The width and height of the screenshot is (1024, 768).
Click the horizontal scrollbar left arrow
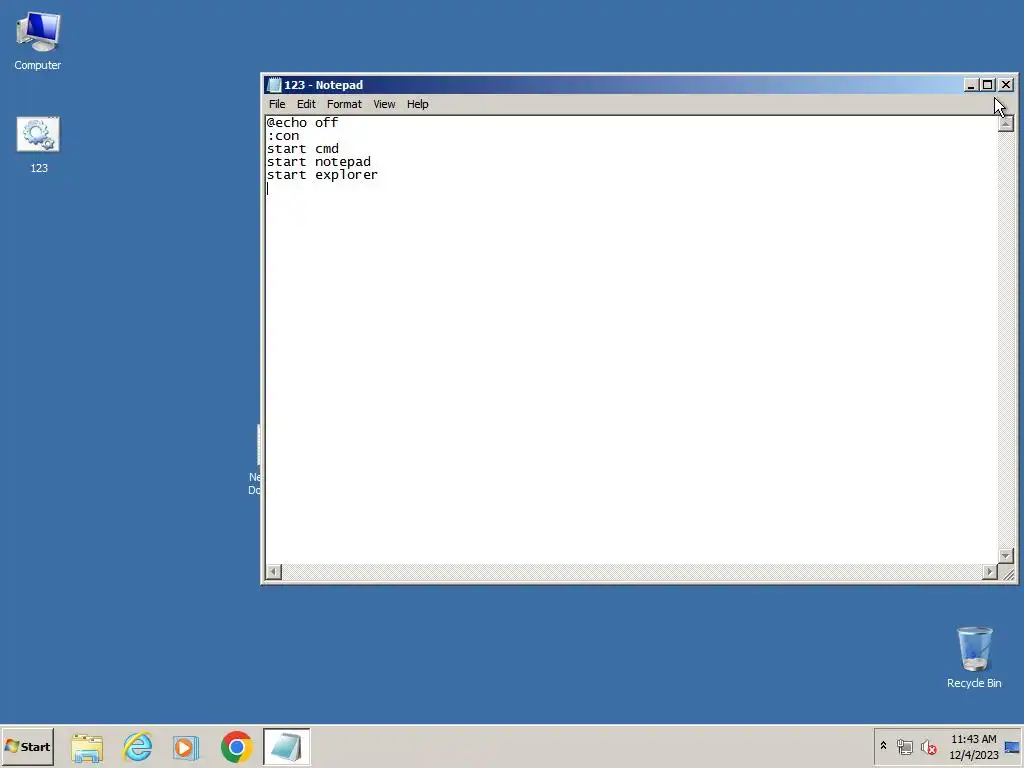point(274,571)
